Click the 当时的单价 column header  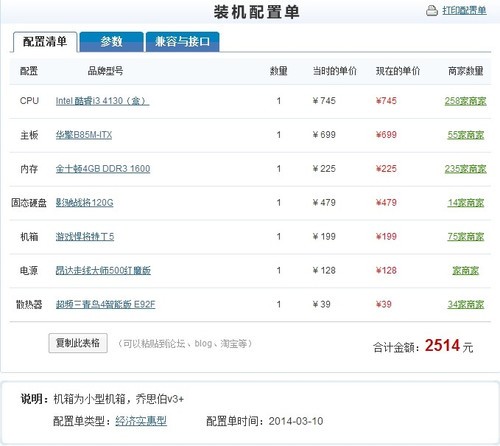click(x=335, y=71)
